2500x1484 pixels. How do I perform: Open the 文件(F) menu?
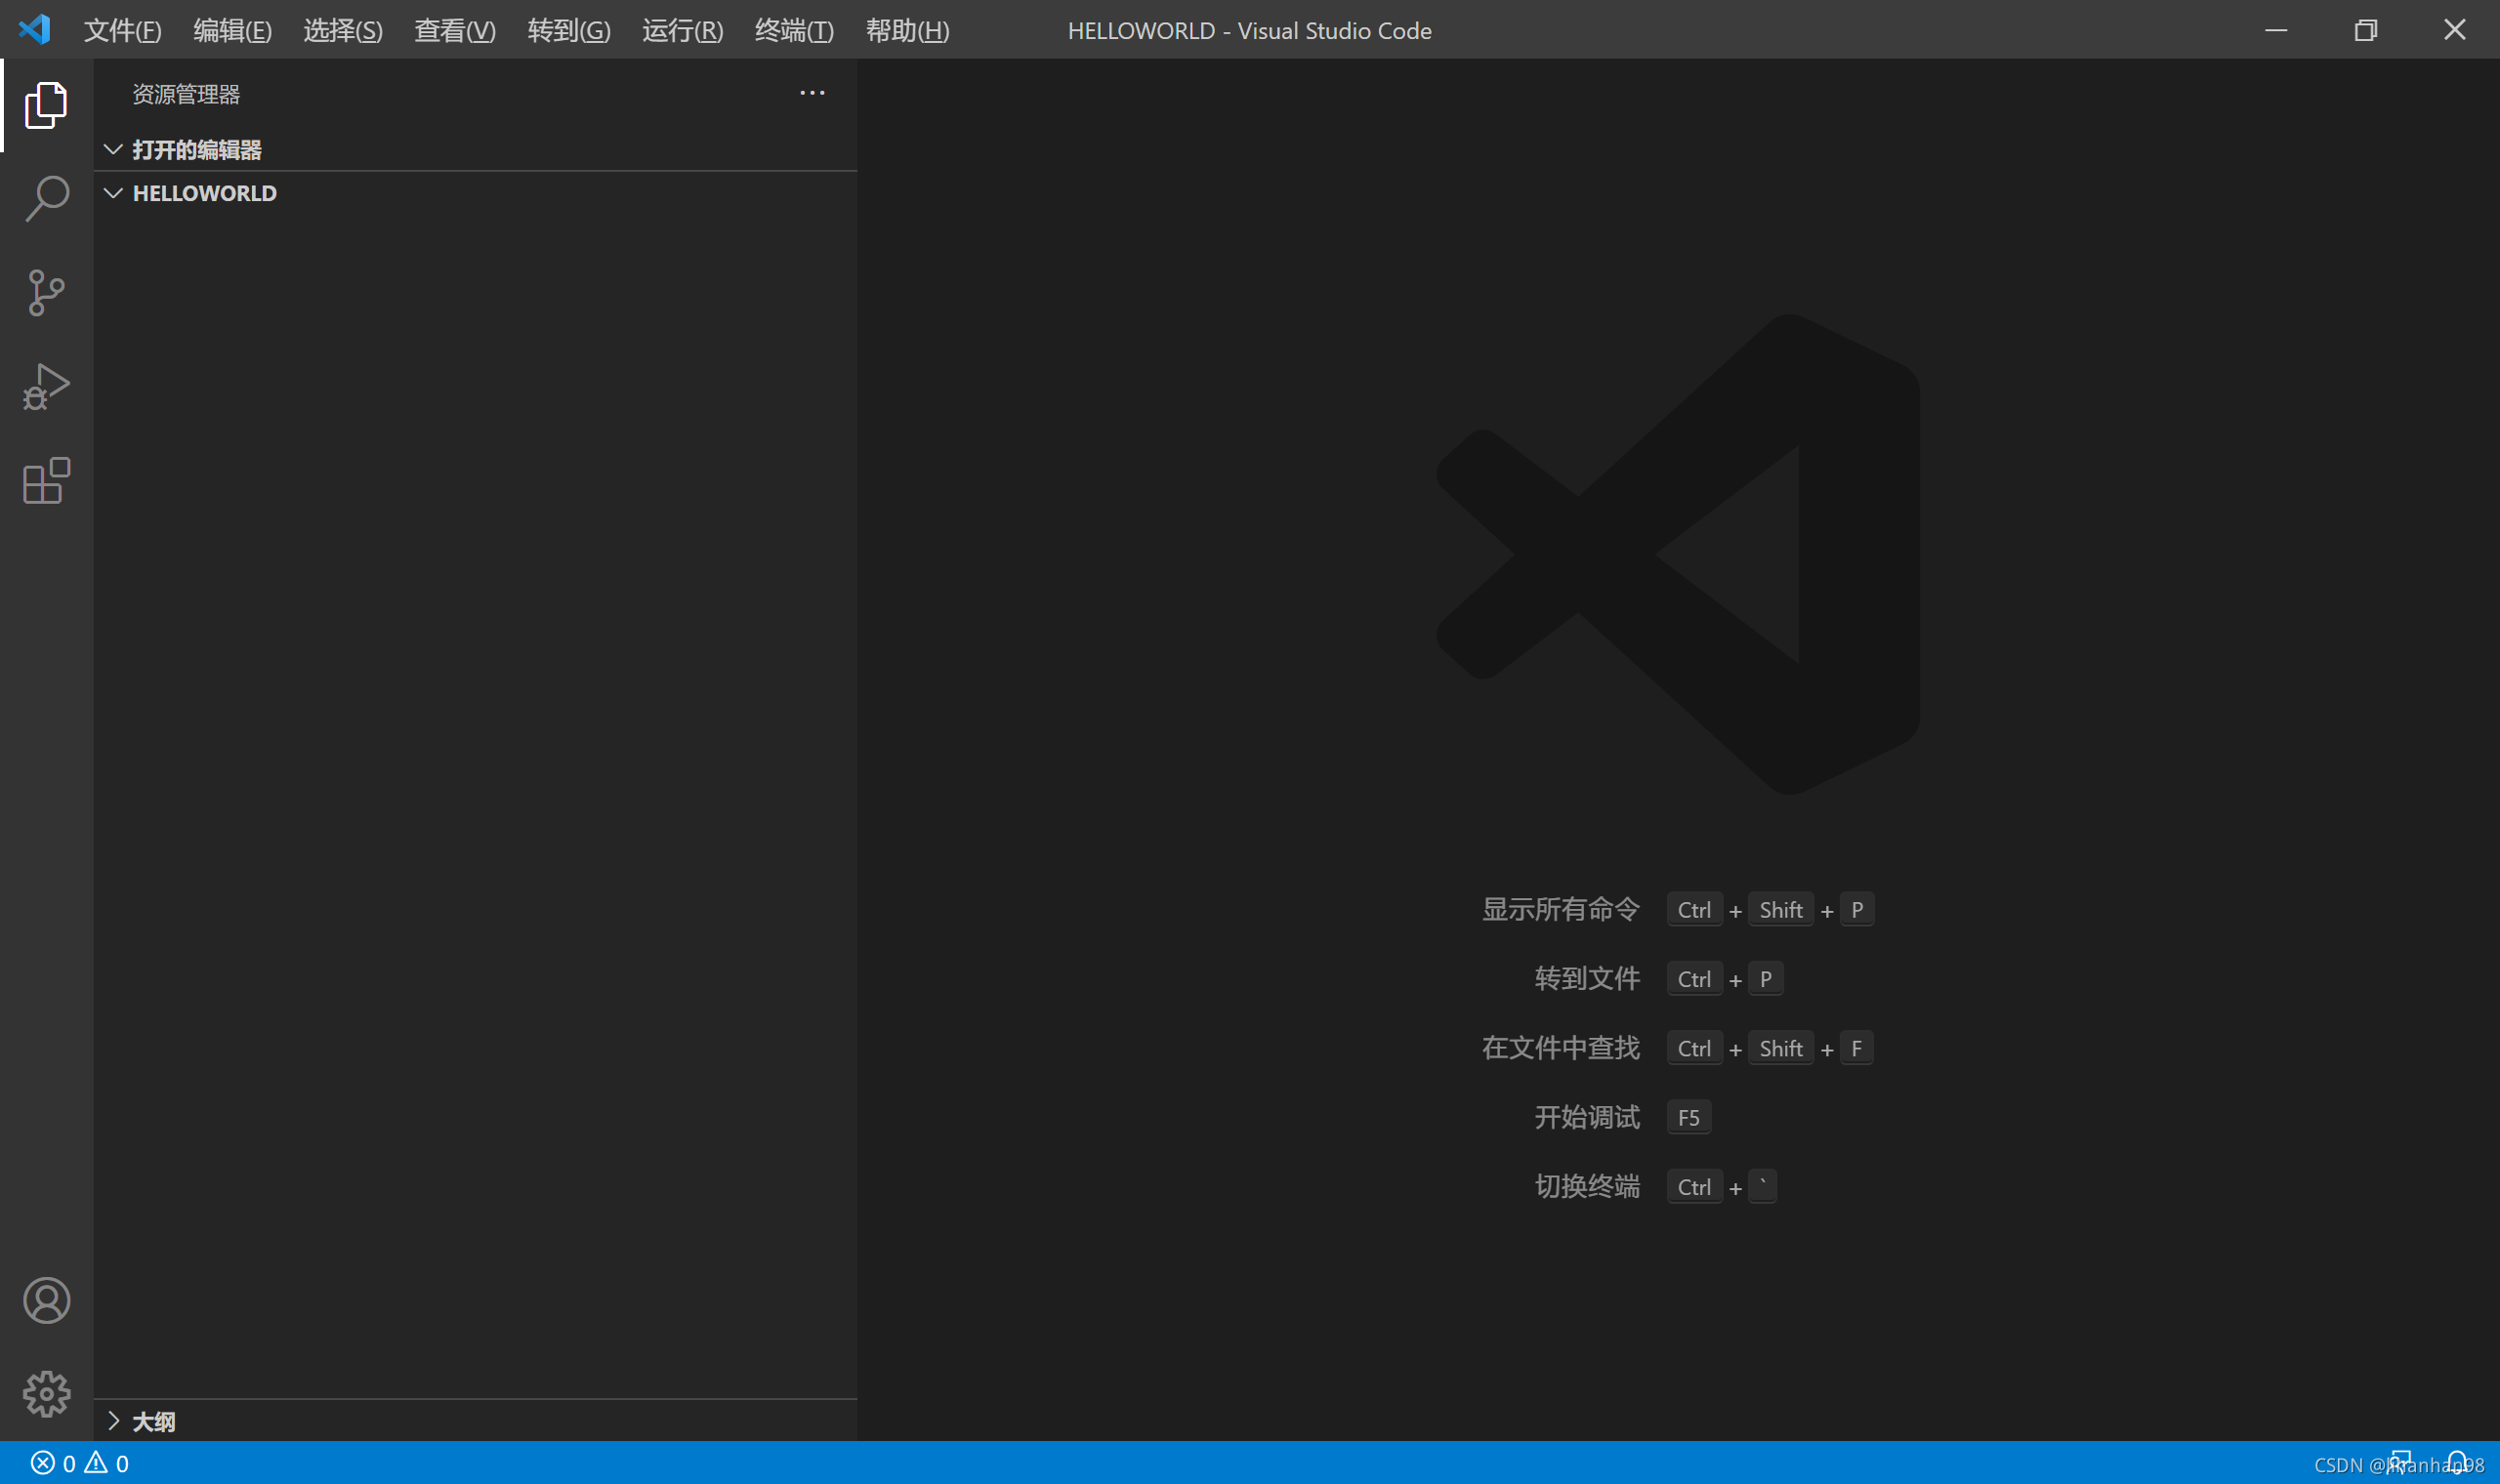coord(122,31)
